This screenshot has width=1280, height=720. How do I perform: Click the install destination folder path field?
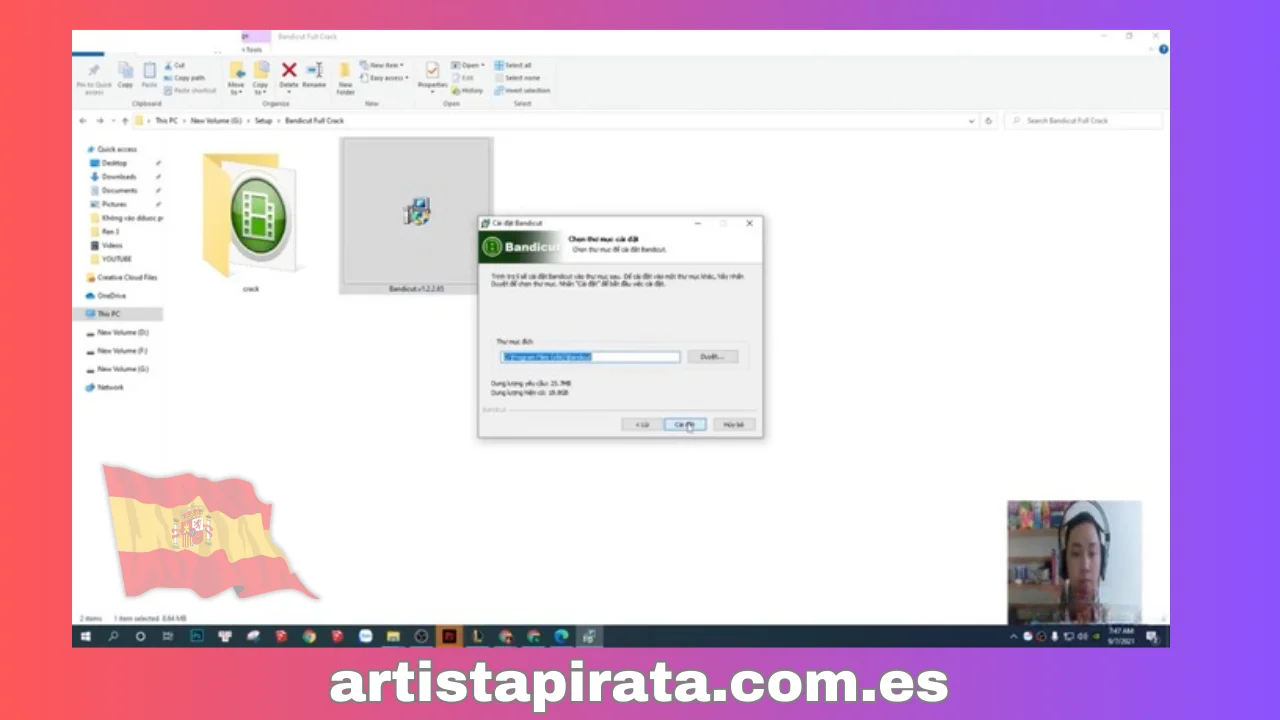[590, 356]
